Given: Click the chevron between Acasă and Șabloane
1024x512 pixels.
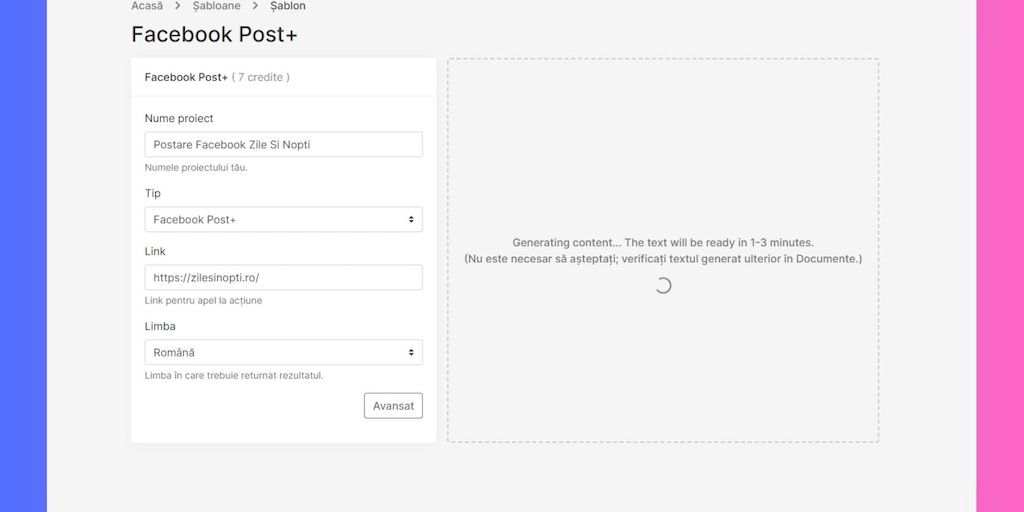Looking at the screenshot, I should [x=178, y=6].
